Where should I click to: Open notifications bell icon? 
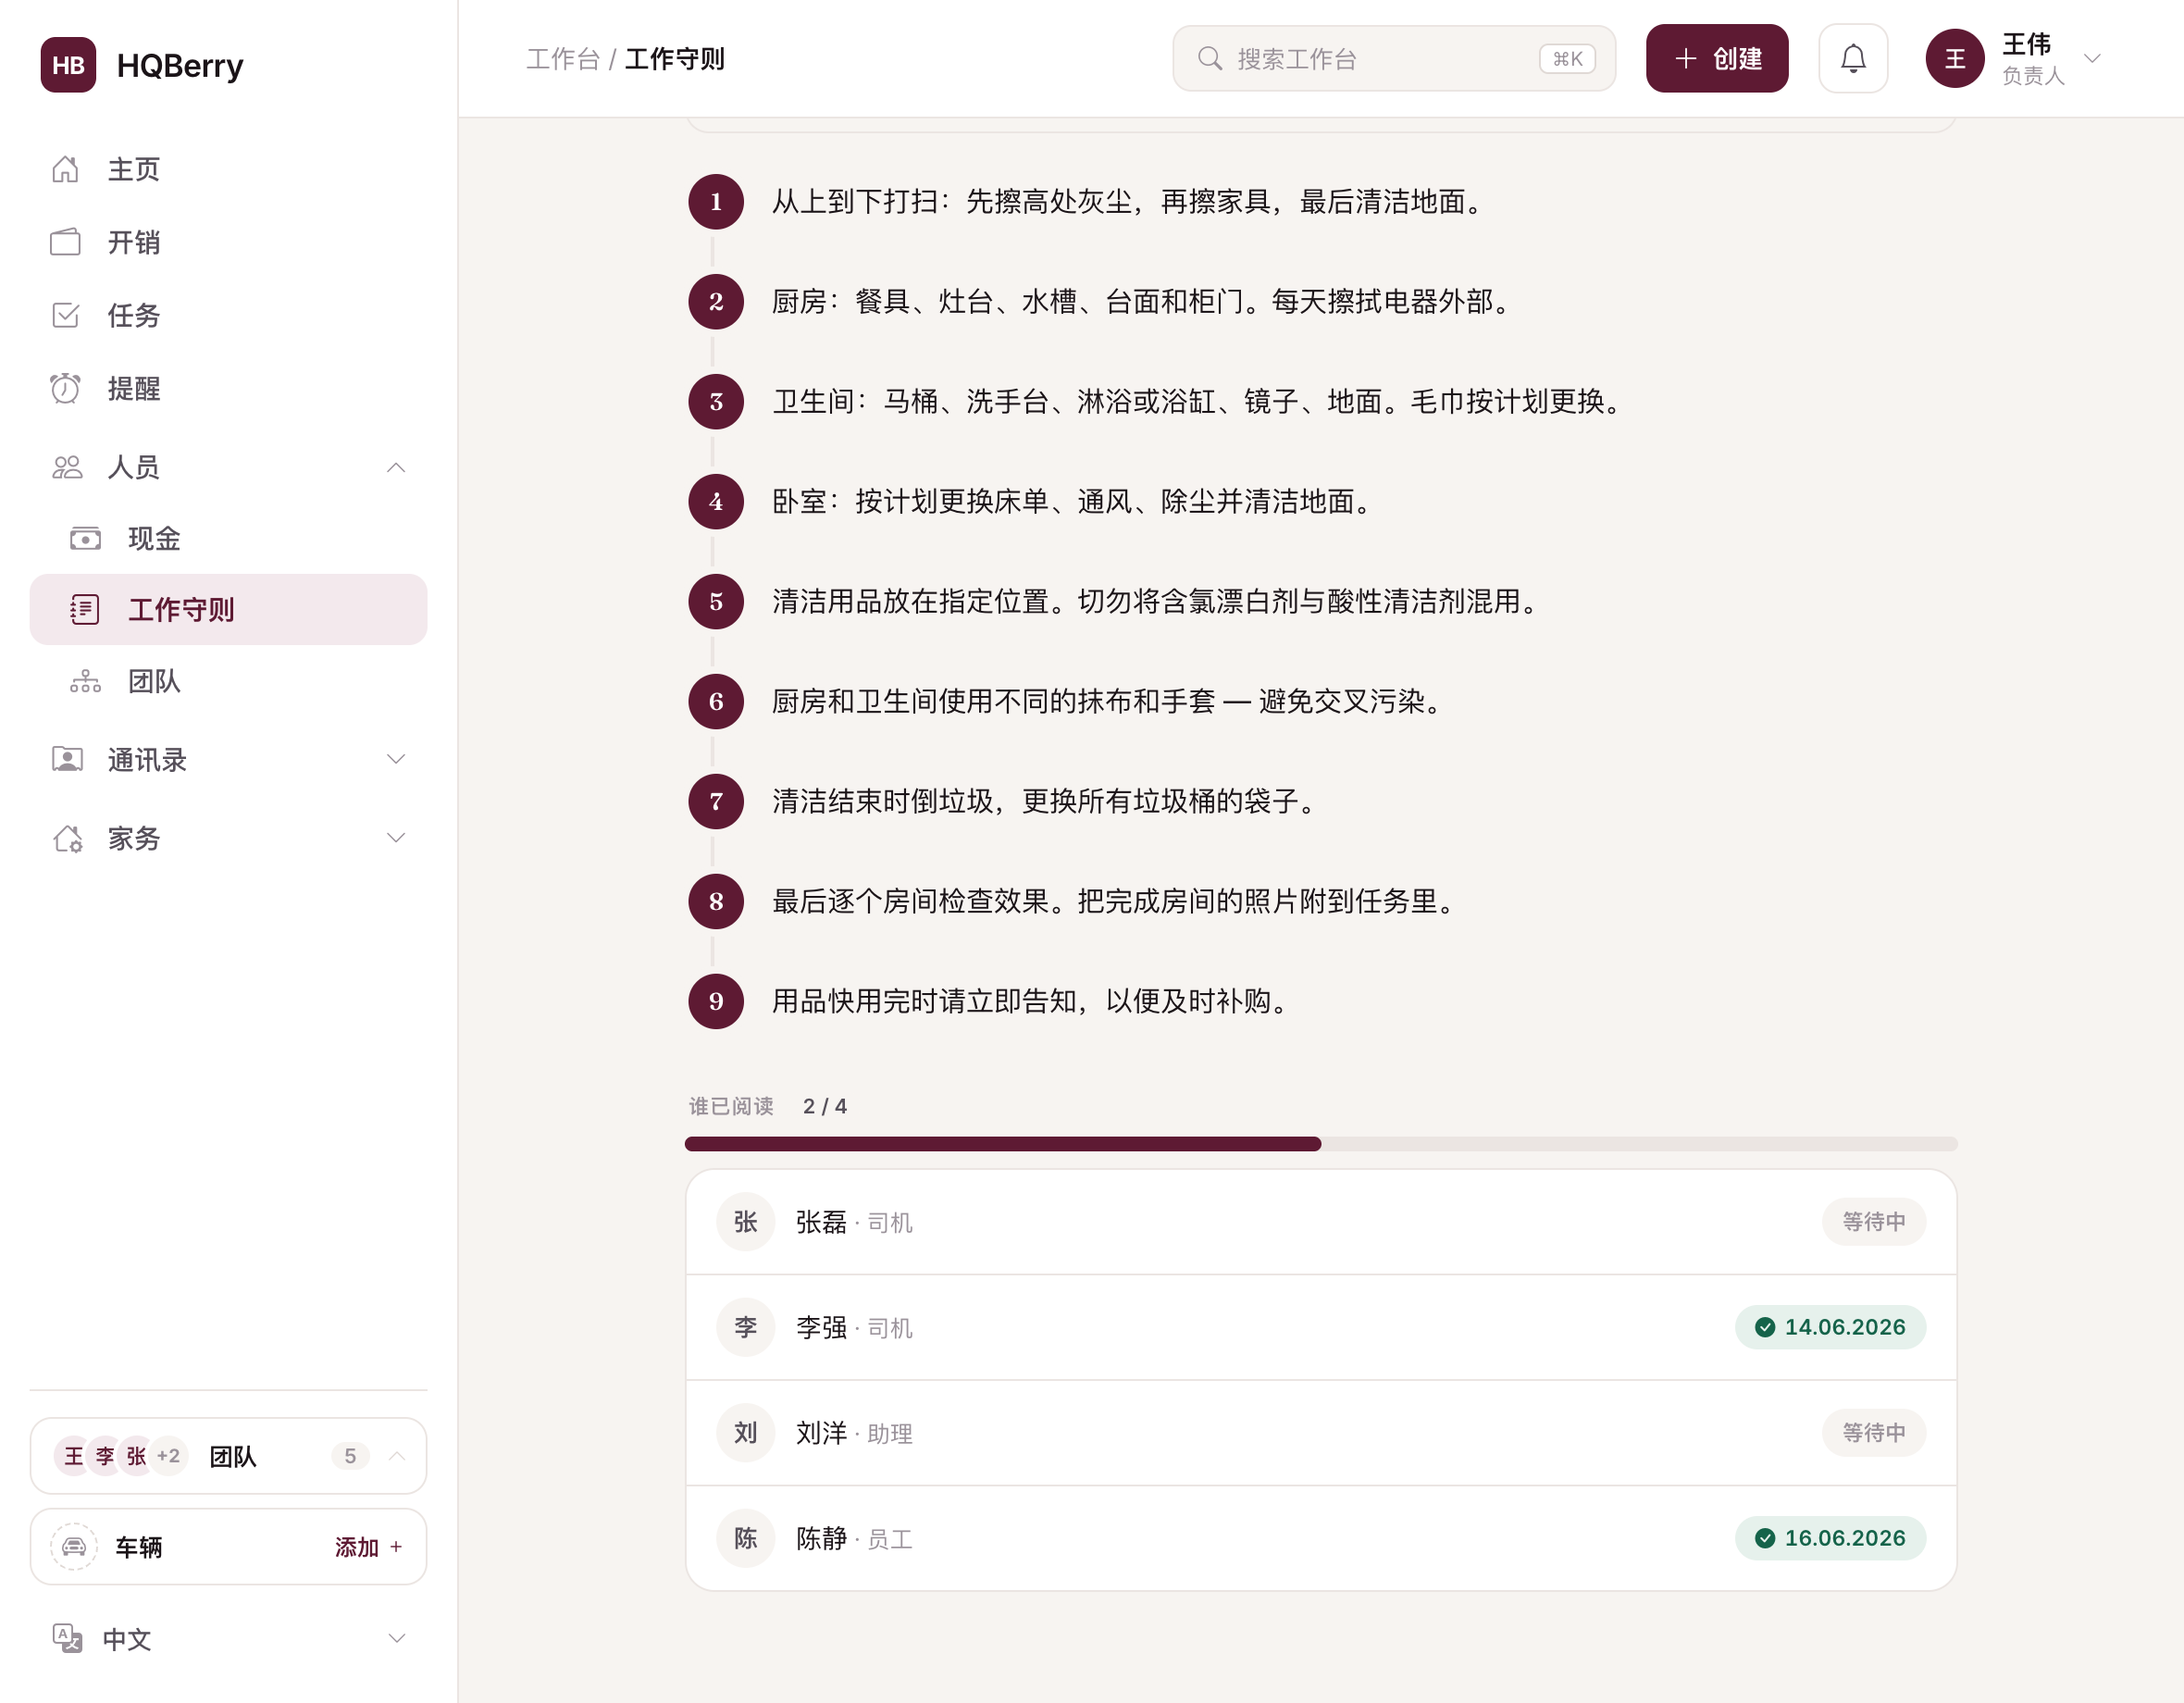[1853, 58]
